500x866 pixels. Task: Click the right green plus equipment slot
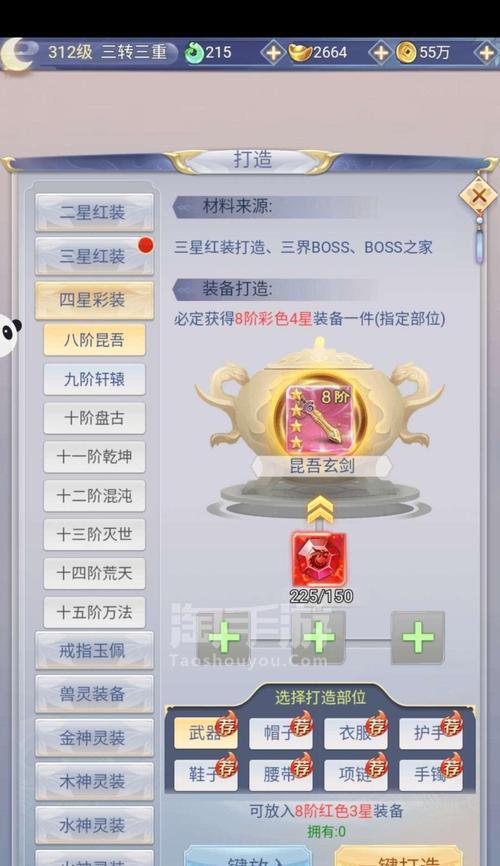[x=418, y=638]
